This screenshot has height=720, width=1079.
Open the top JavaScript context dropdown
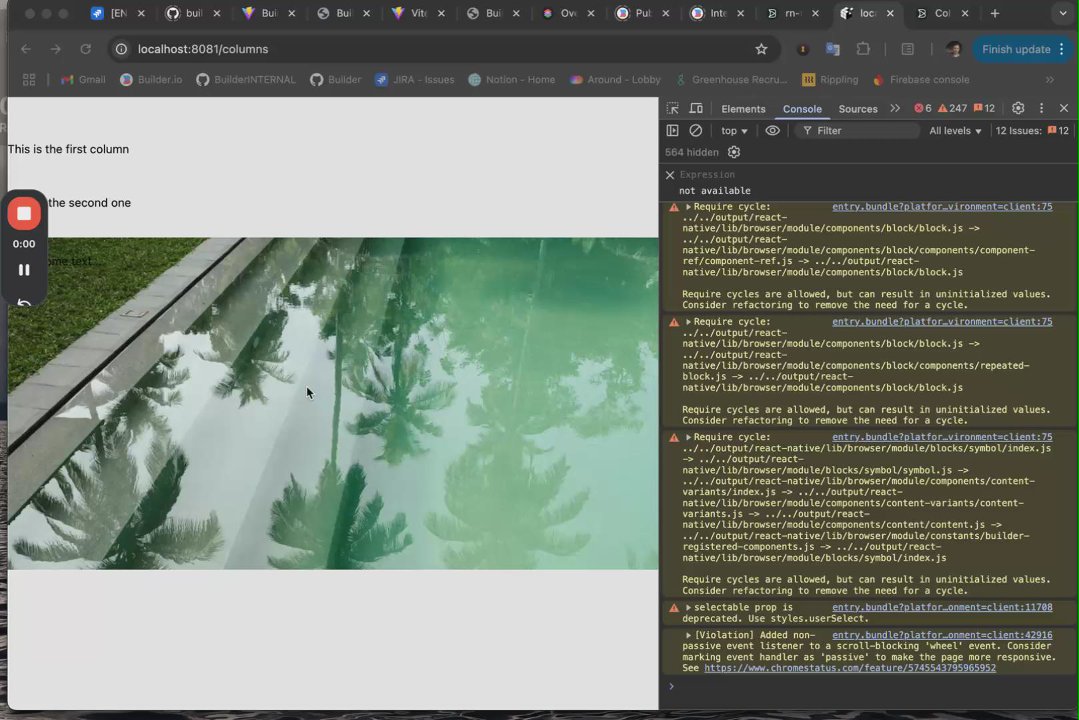734,131
